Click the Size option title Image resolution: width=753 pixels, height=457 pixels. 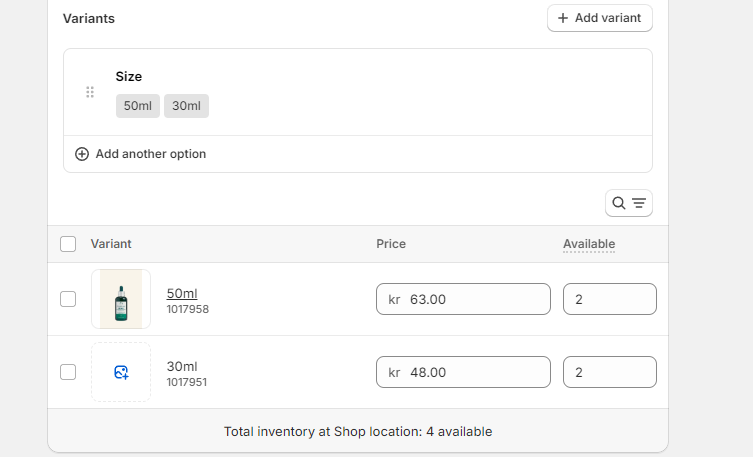pyautogui.click(x=129, y=76)
